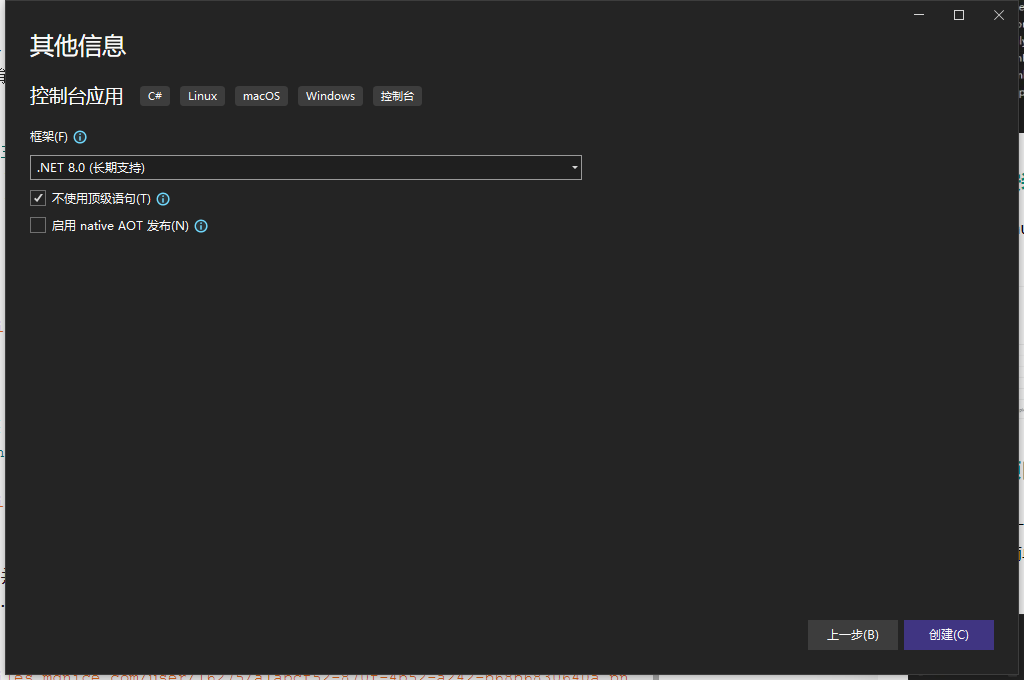Click the 控制台 tag
This screenshot has width=1024, height=680.
pyautogui.click(x=396, y=96)
